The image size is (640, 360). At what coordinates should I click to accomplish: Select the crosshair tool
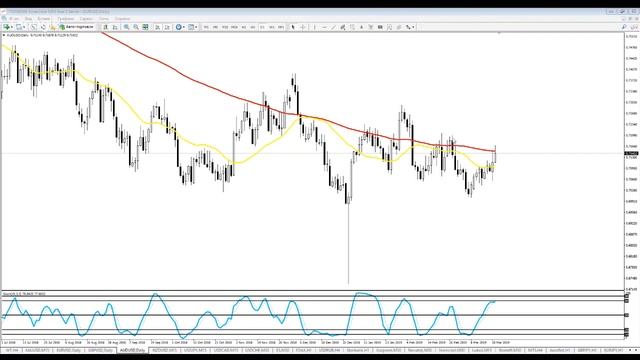click(303, 27)
